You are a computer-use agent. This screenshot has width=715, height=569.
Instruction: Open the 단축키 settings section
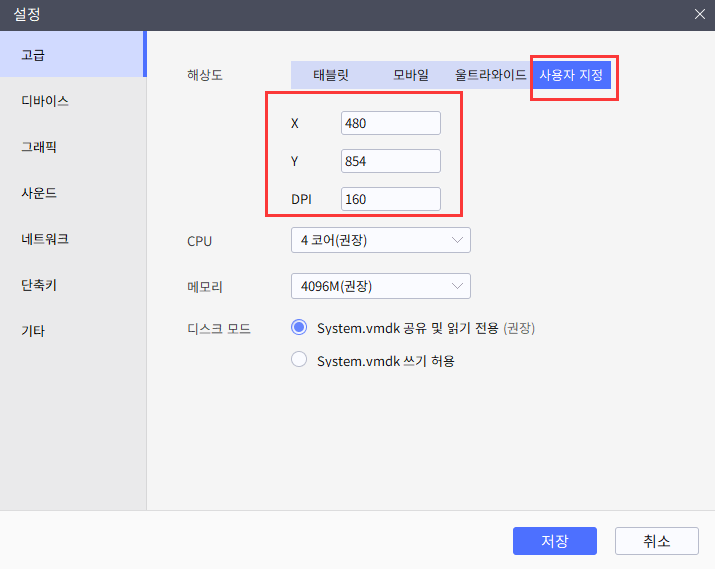tap(73, 285)
